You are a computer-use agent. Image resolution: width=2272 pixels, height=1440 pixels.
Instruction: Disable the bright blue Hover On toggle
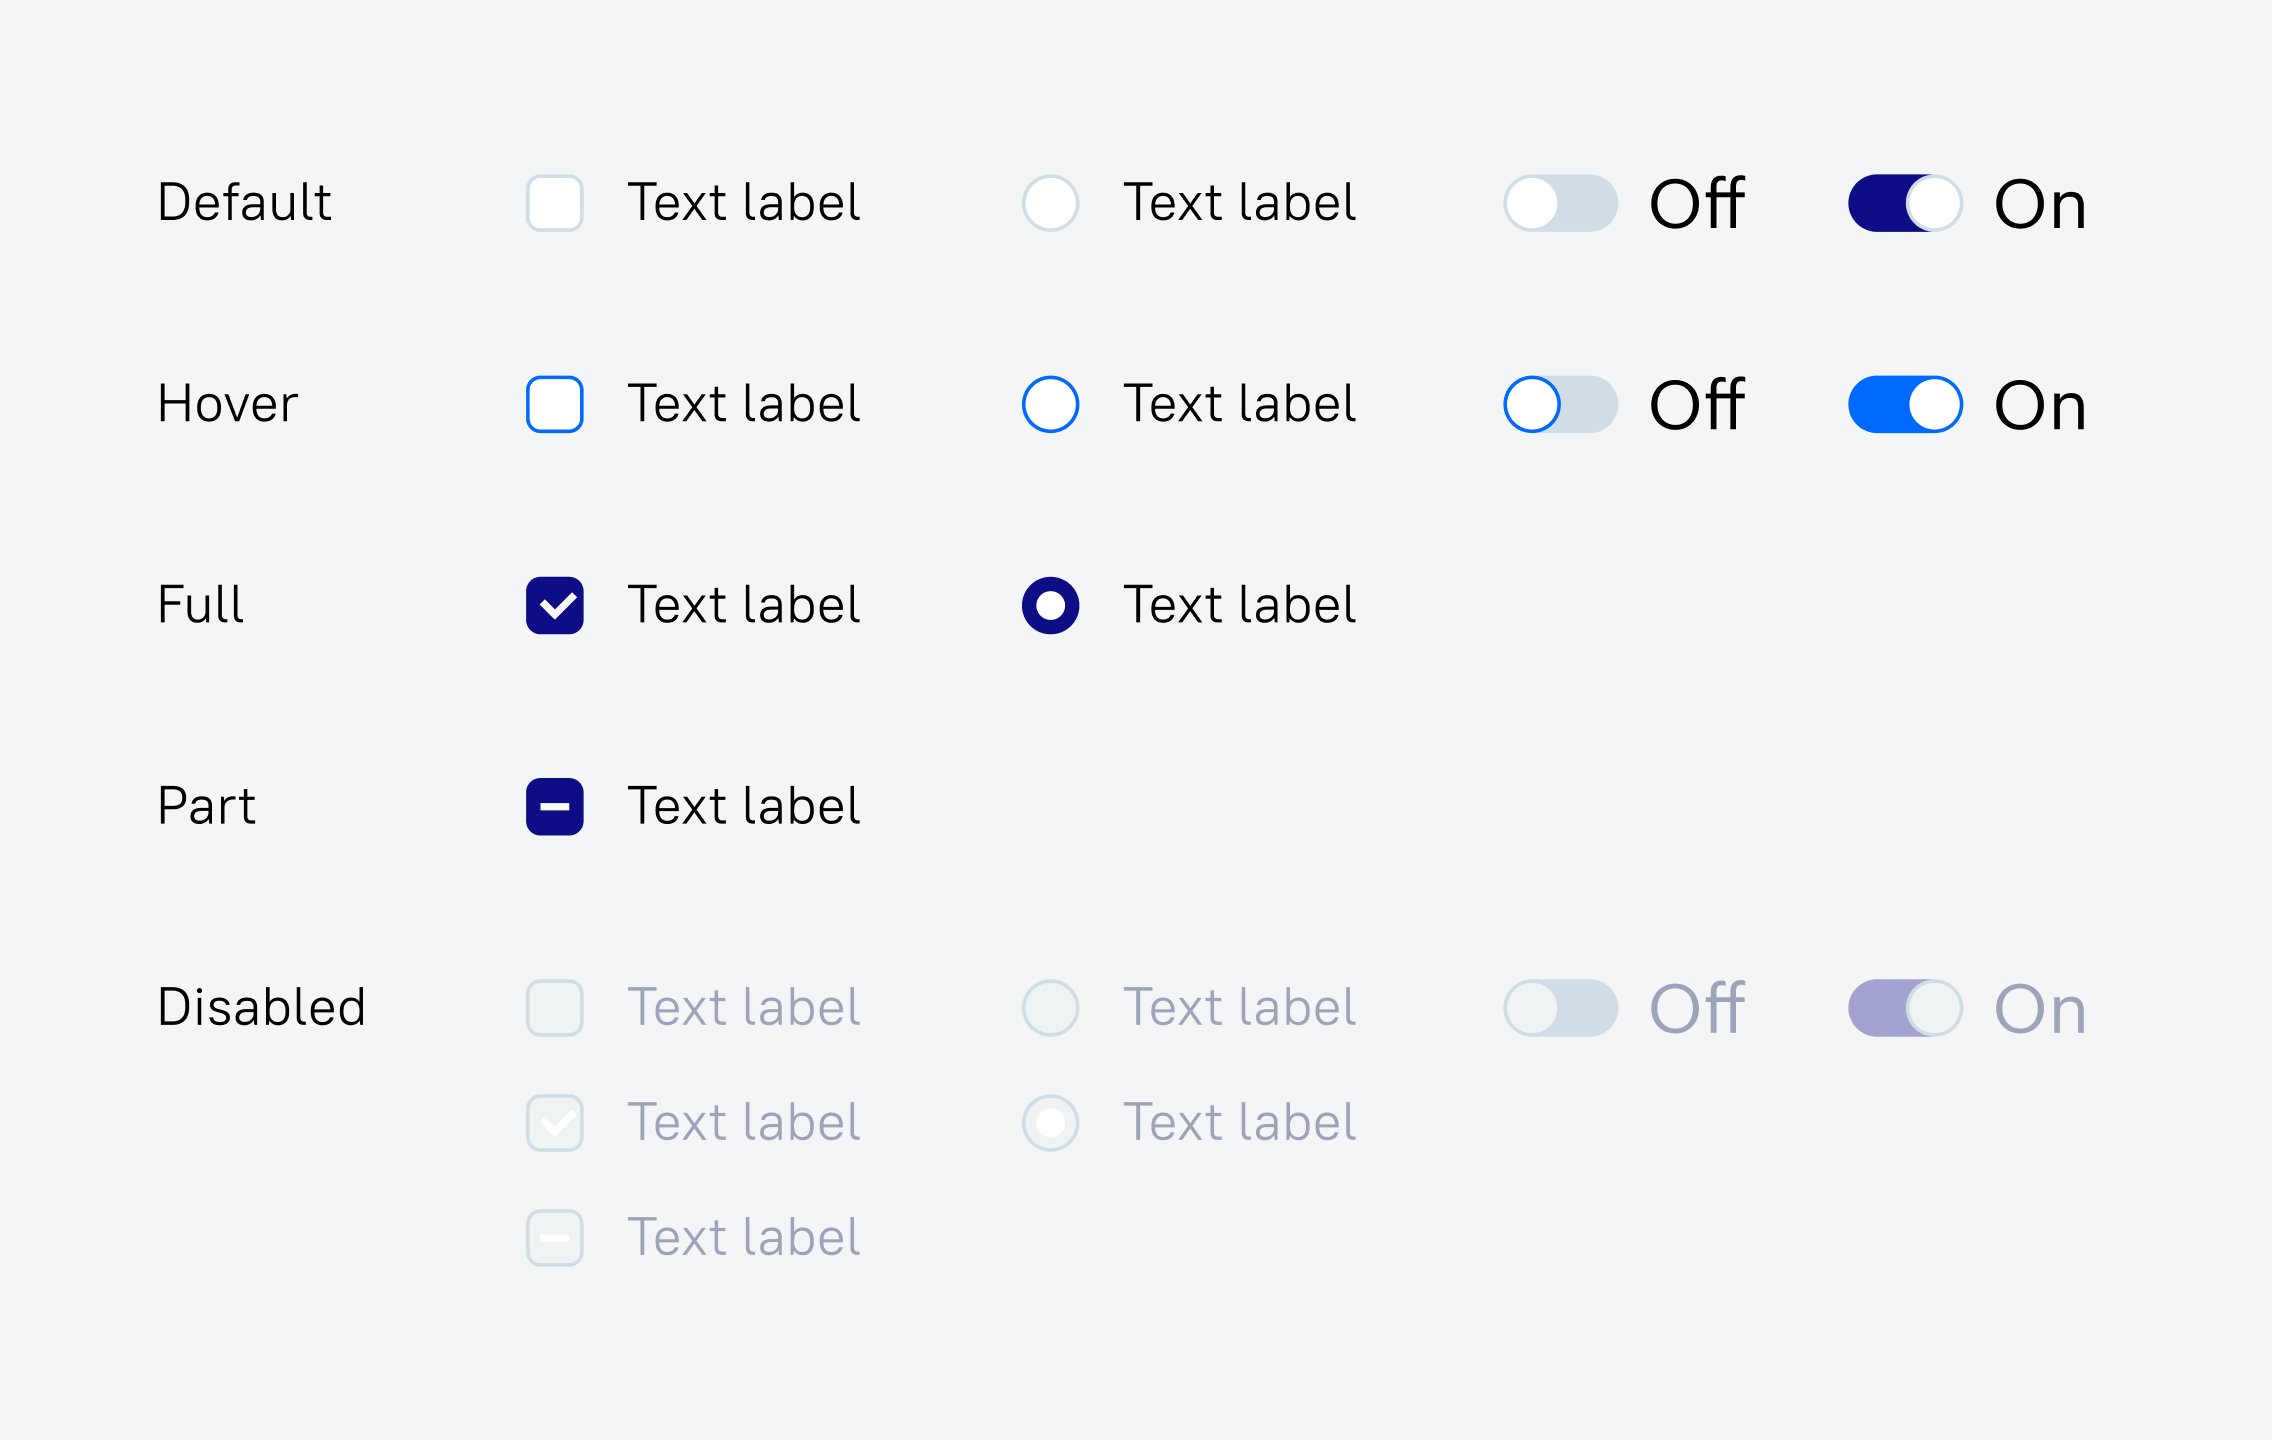[x=1905, y=404]
